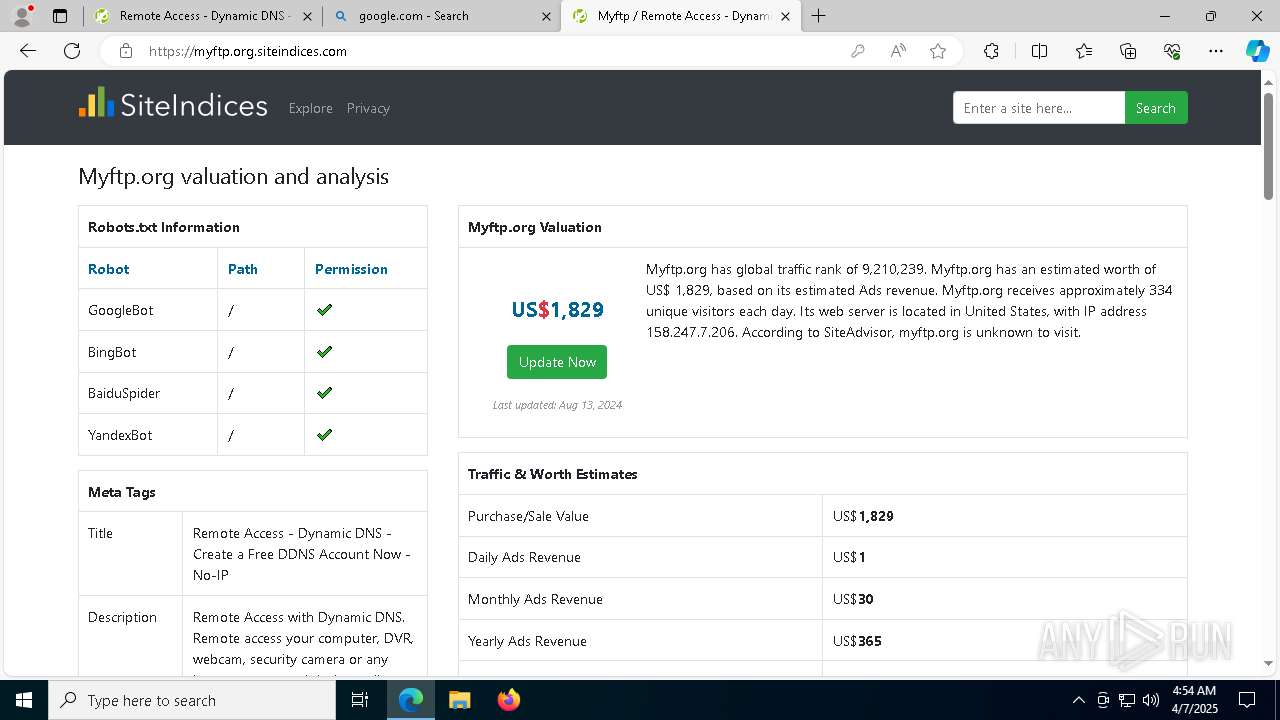Click the Path column header

(242, 269)
